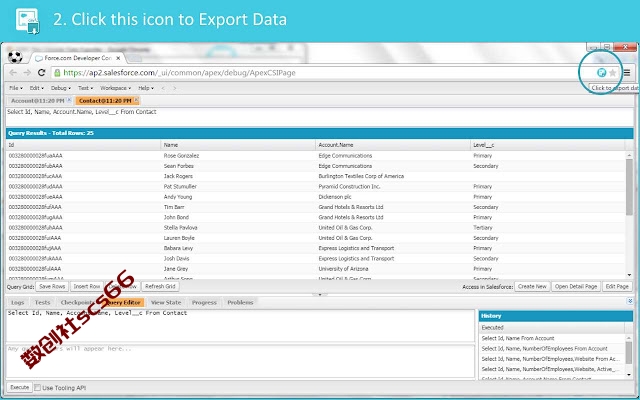
Task: Select the Andy Young row
Action: click(316, 197)
